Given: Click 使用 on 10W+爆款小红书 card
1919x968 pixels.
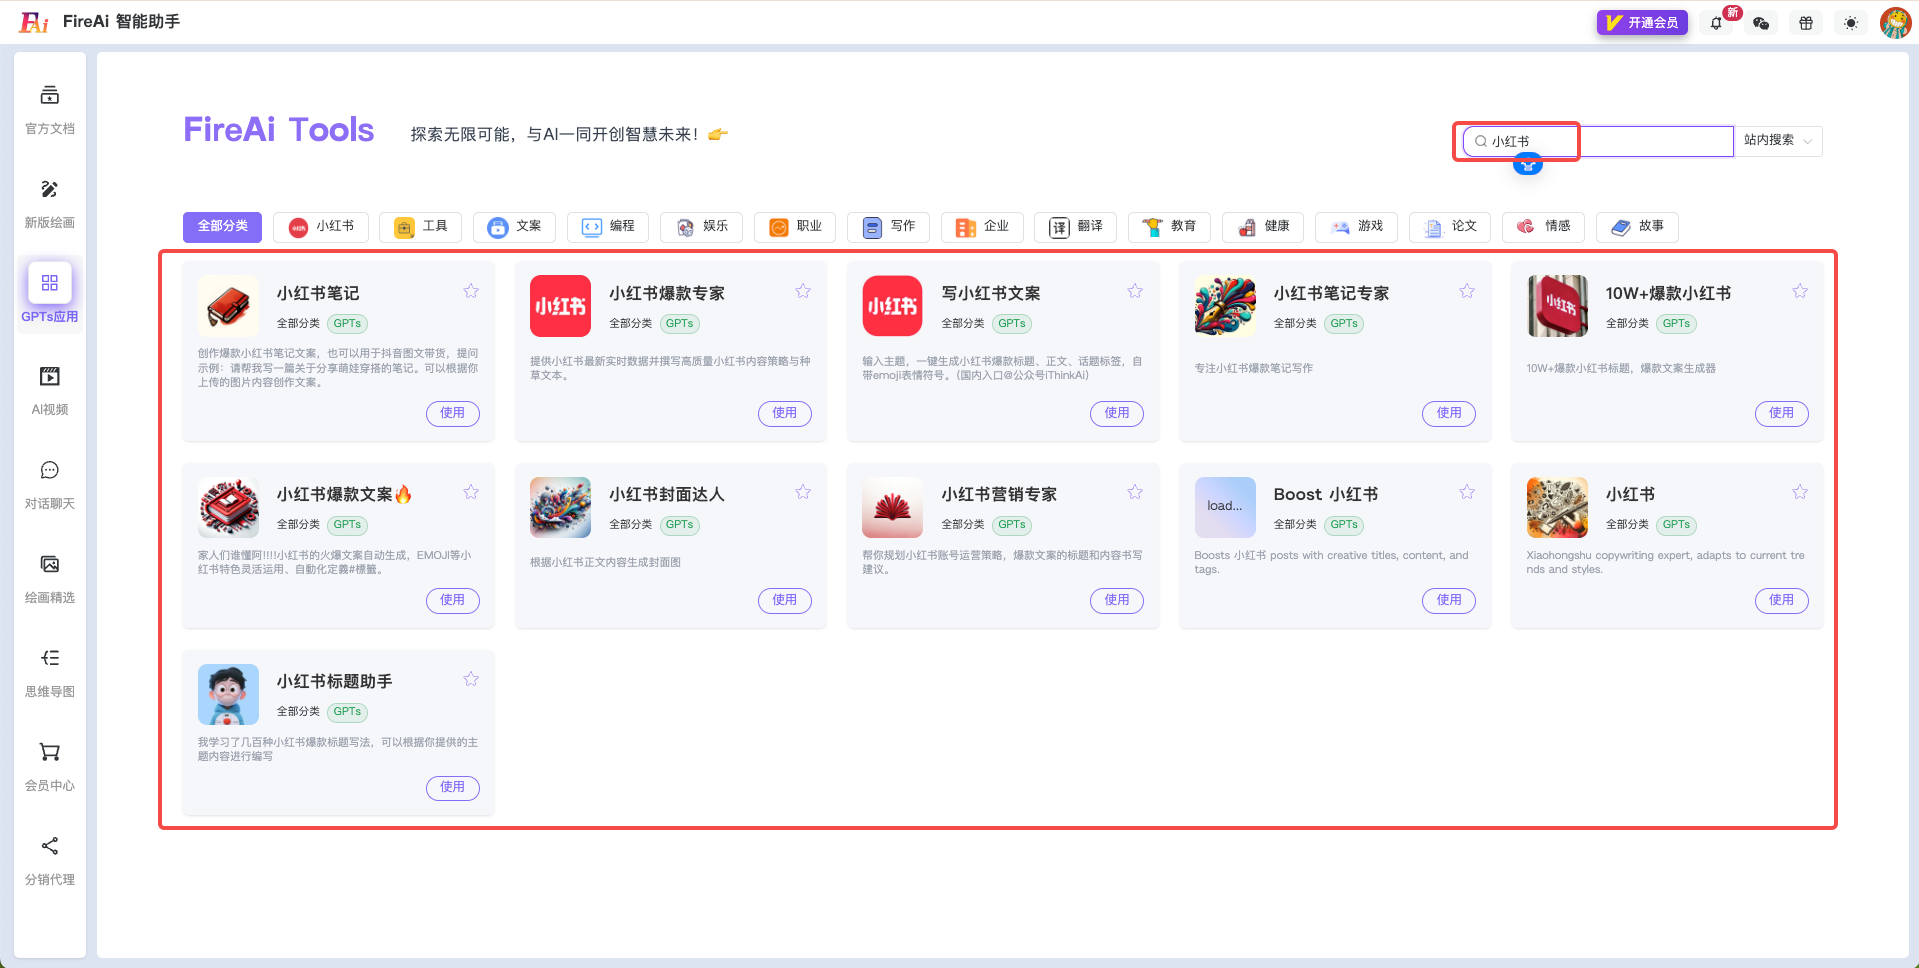Looking at the screenshot, I should point(1782,413).
